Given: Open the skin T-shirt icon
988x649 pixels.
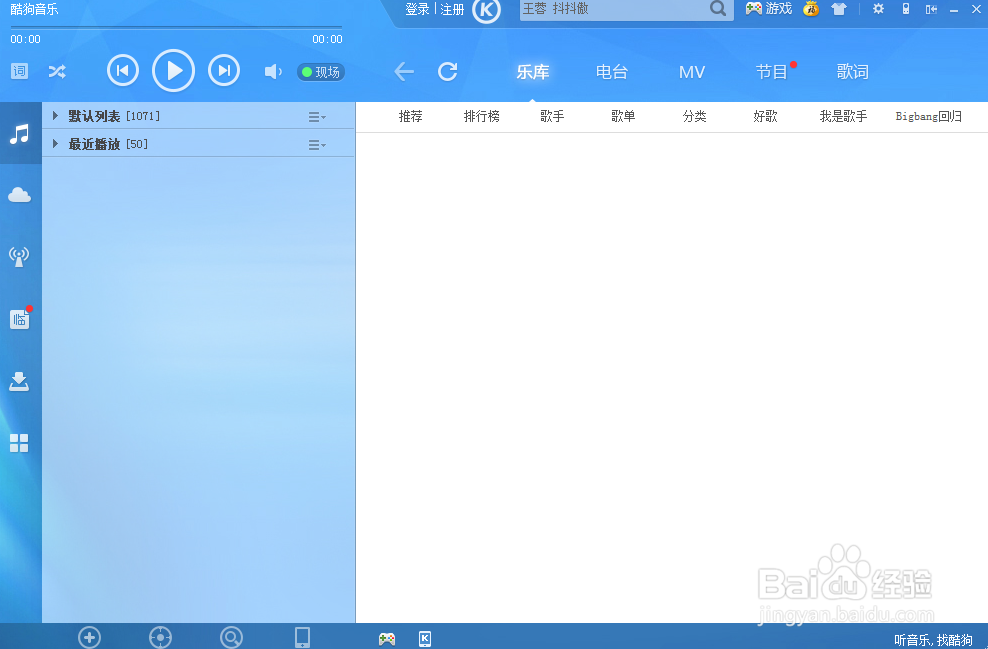Looking at the screenshot, I should (839, 9).
